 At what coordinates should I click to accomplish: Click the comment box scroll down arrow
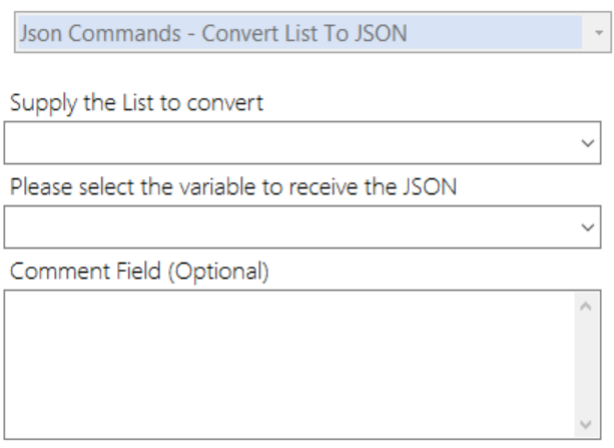(588, 422)
